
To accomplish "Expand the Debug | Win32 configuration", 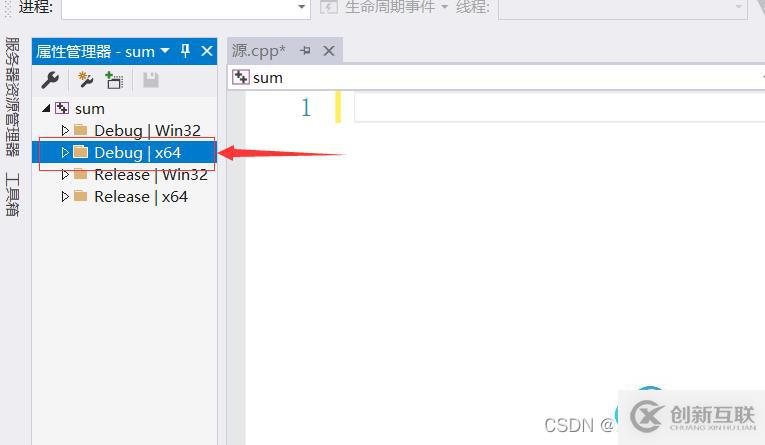I will 65,130.
